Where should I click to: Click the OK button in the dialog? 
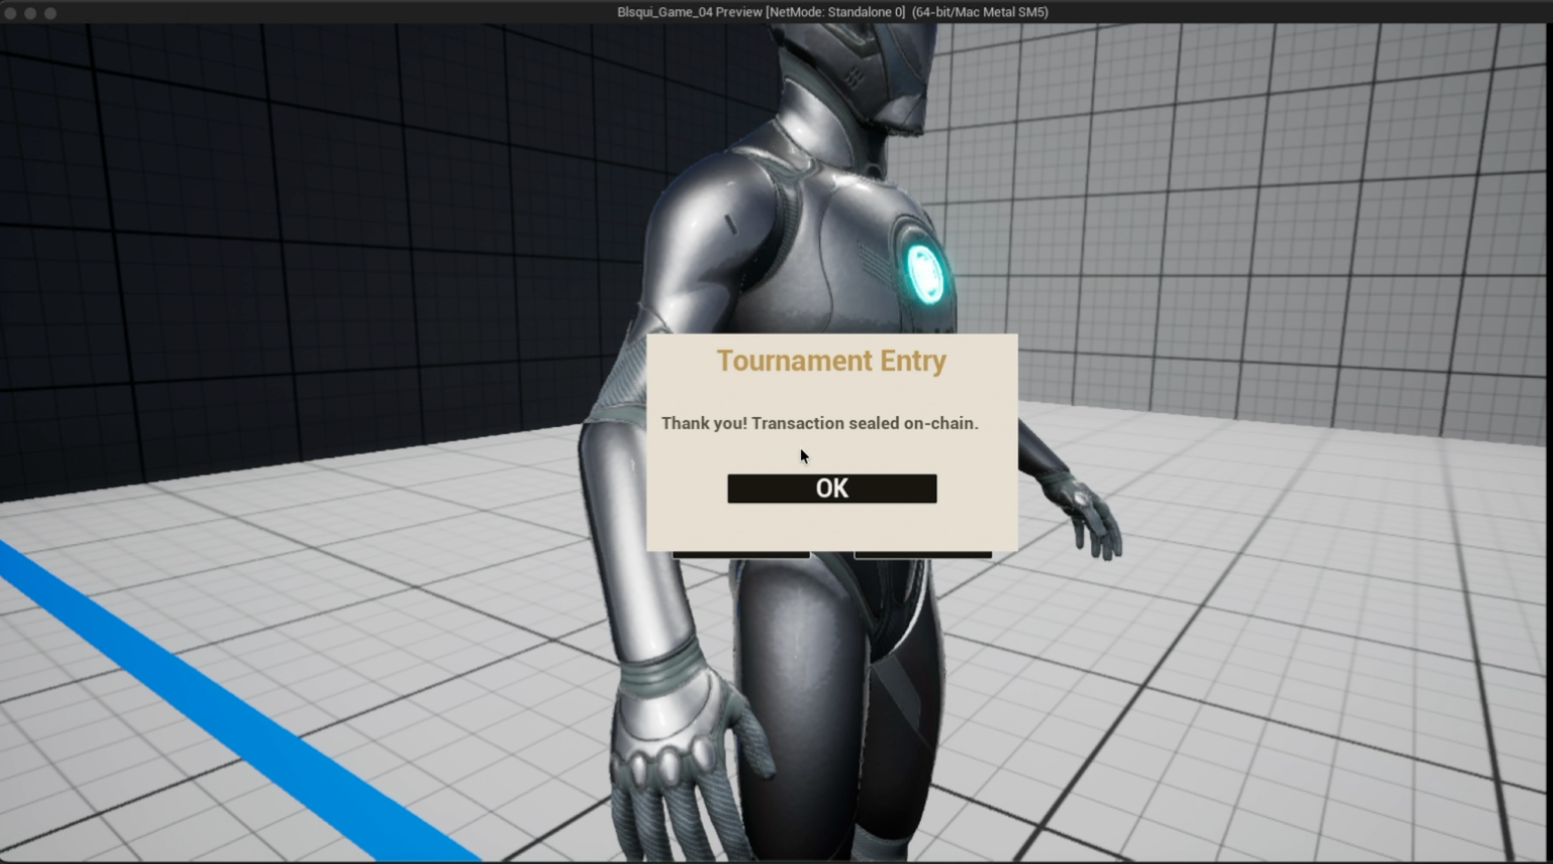pyautogui.click(x=832, y=488)
